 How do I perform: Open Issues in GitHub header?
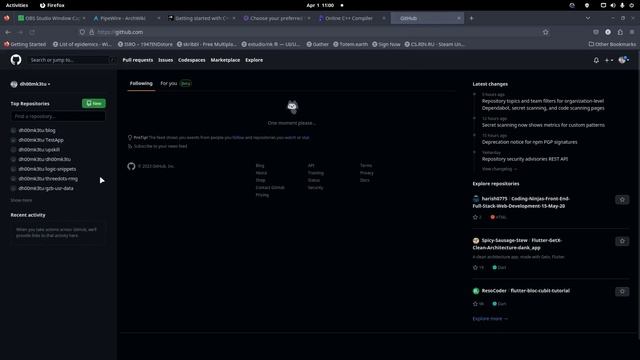(x=165, y=60)
